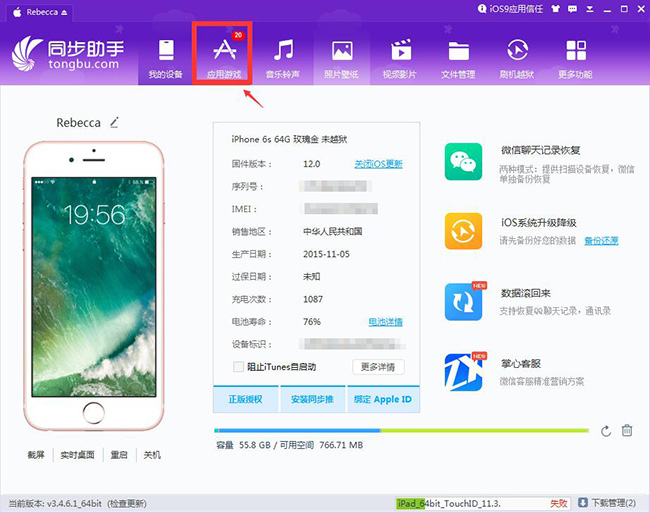Toggle 阻止iTunes自启动 checkbox

click(x=238, y=367)
